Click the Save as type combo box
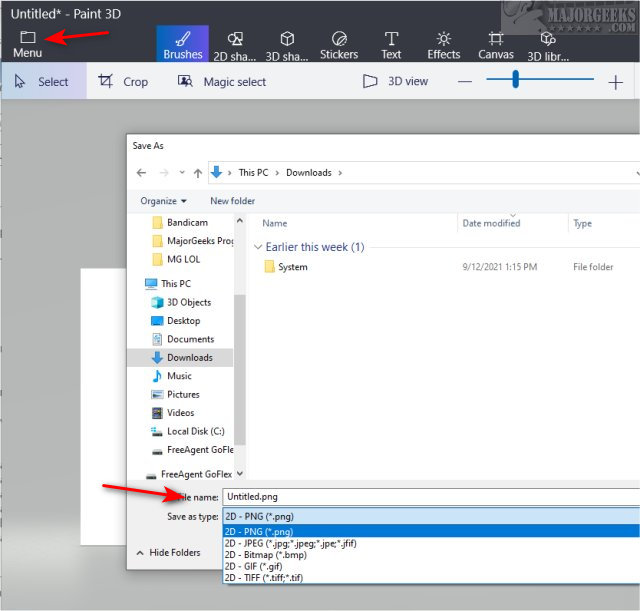640x611 pixels. pyautogui.click(x=431, y=516)
